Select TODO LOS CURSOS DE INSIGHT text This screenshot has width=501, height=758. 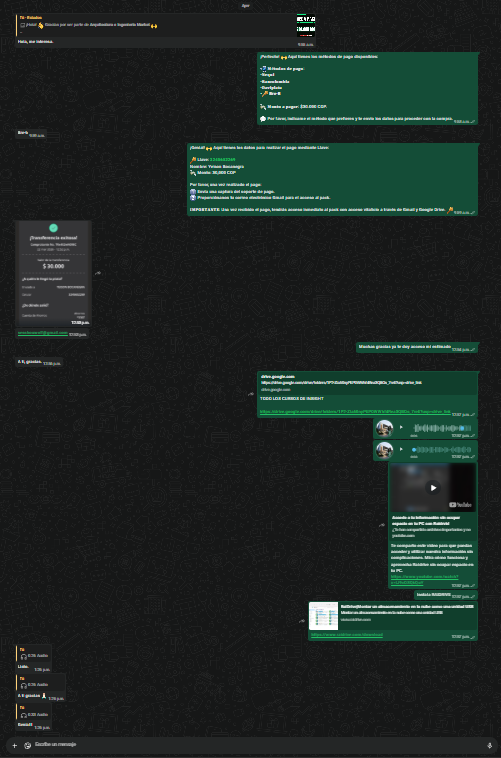(x=292, y=399)
